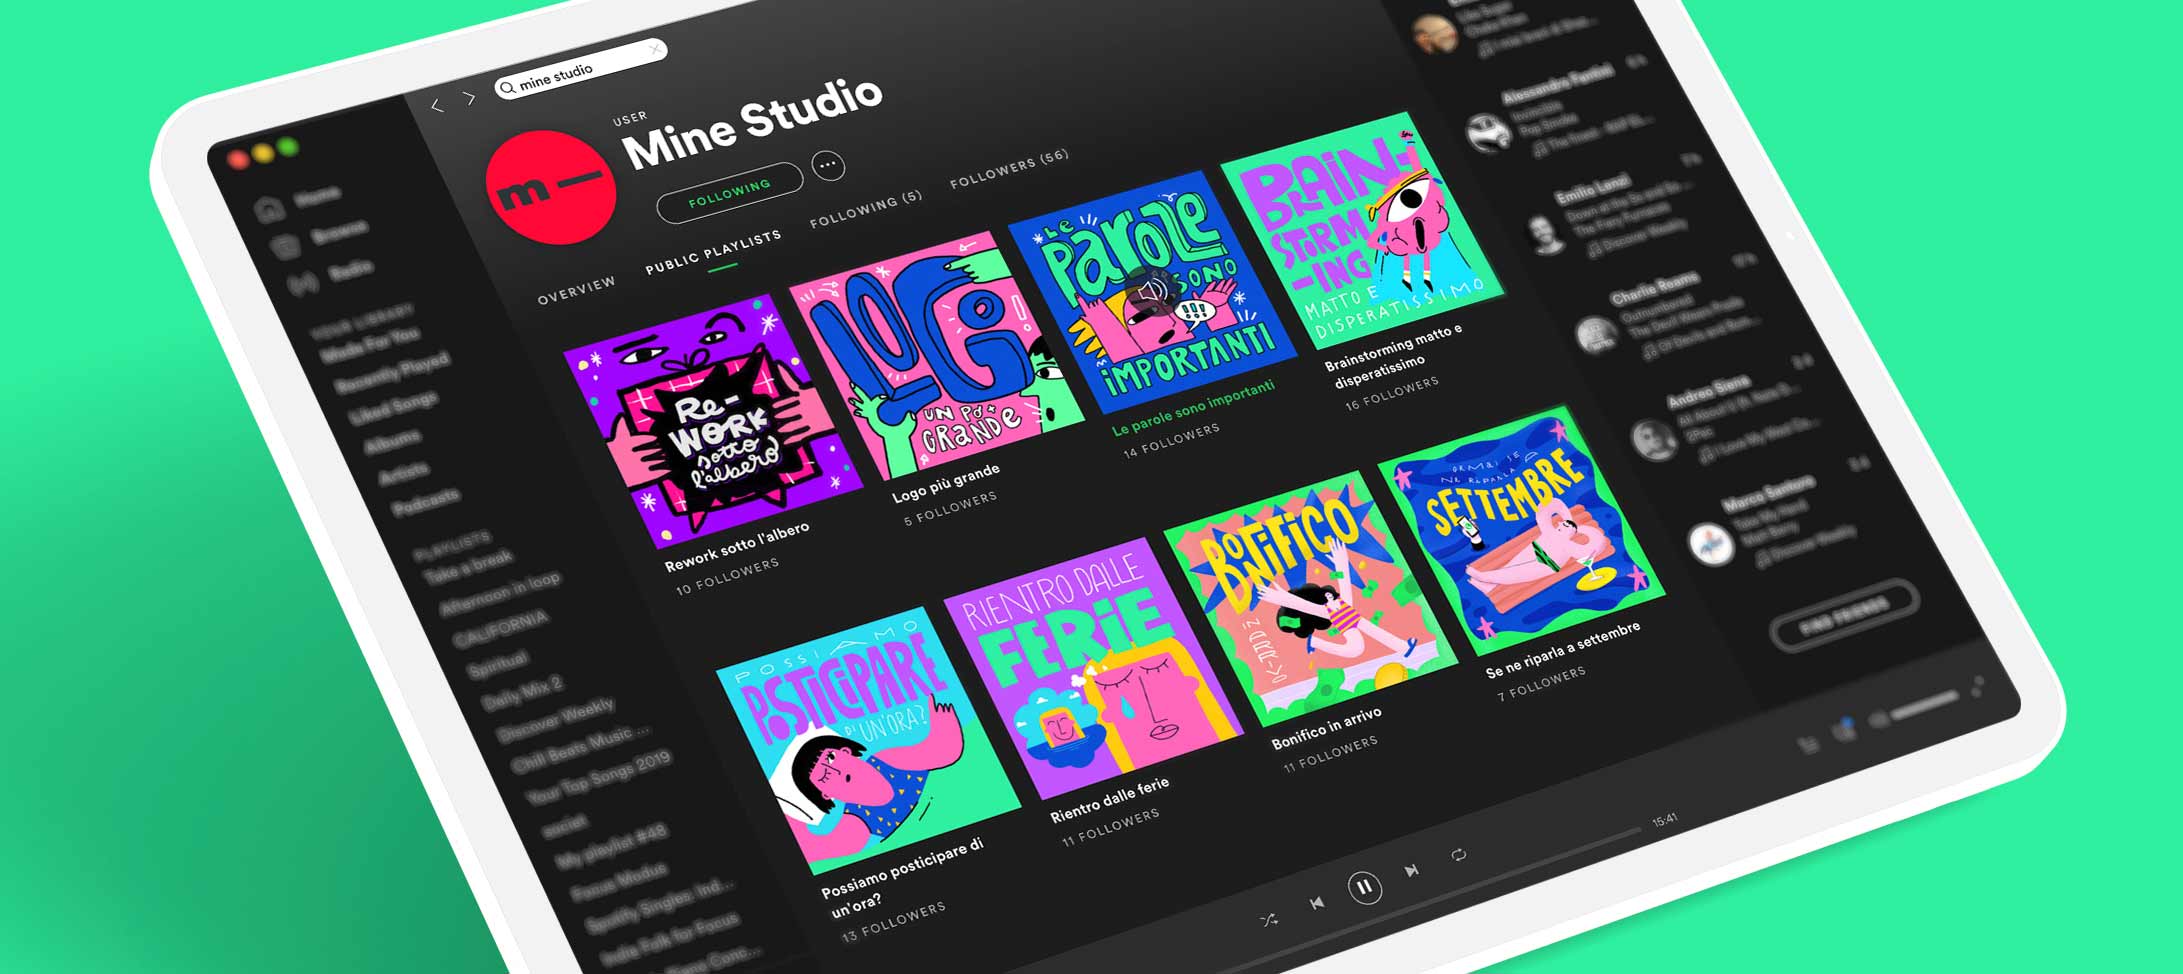
Task: Open the Logo più grande playlist cover
Action: coord(937,354)
